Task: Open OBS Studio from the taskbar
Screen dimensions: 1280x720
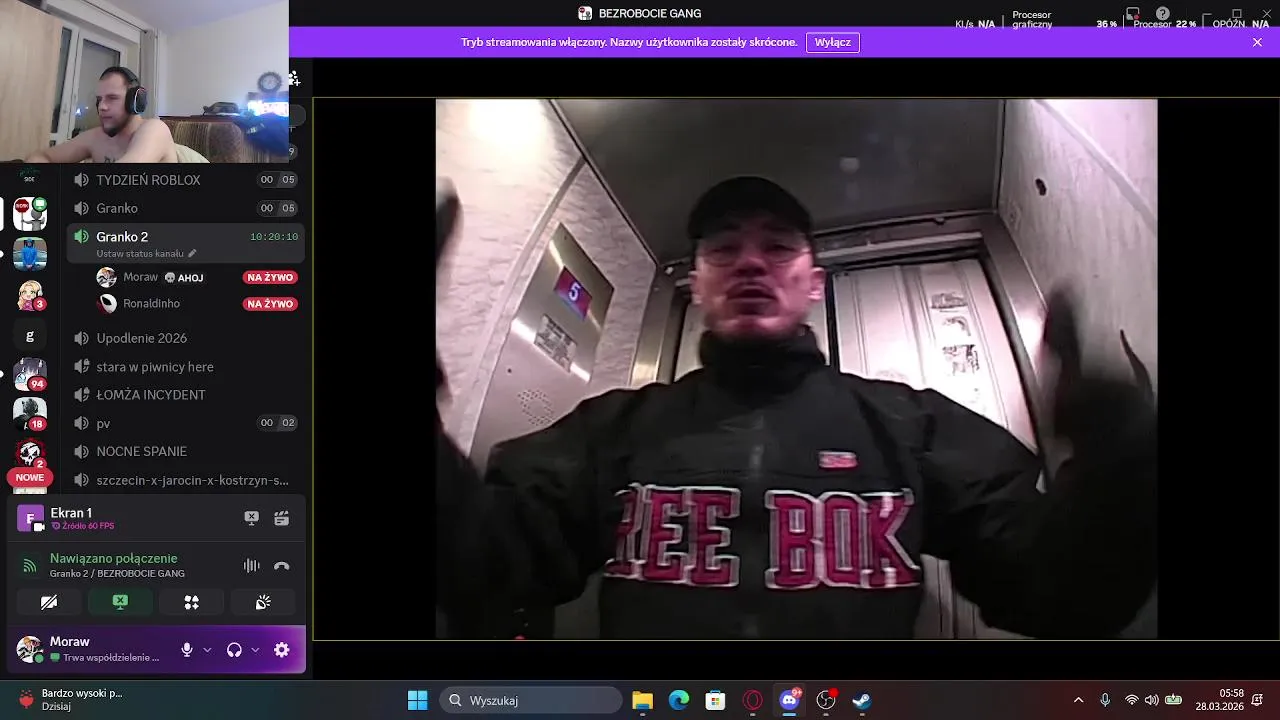Action: [826, 700]
